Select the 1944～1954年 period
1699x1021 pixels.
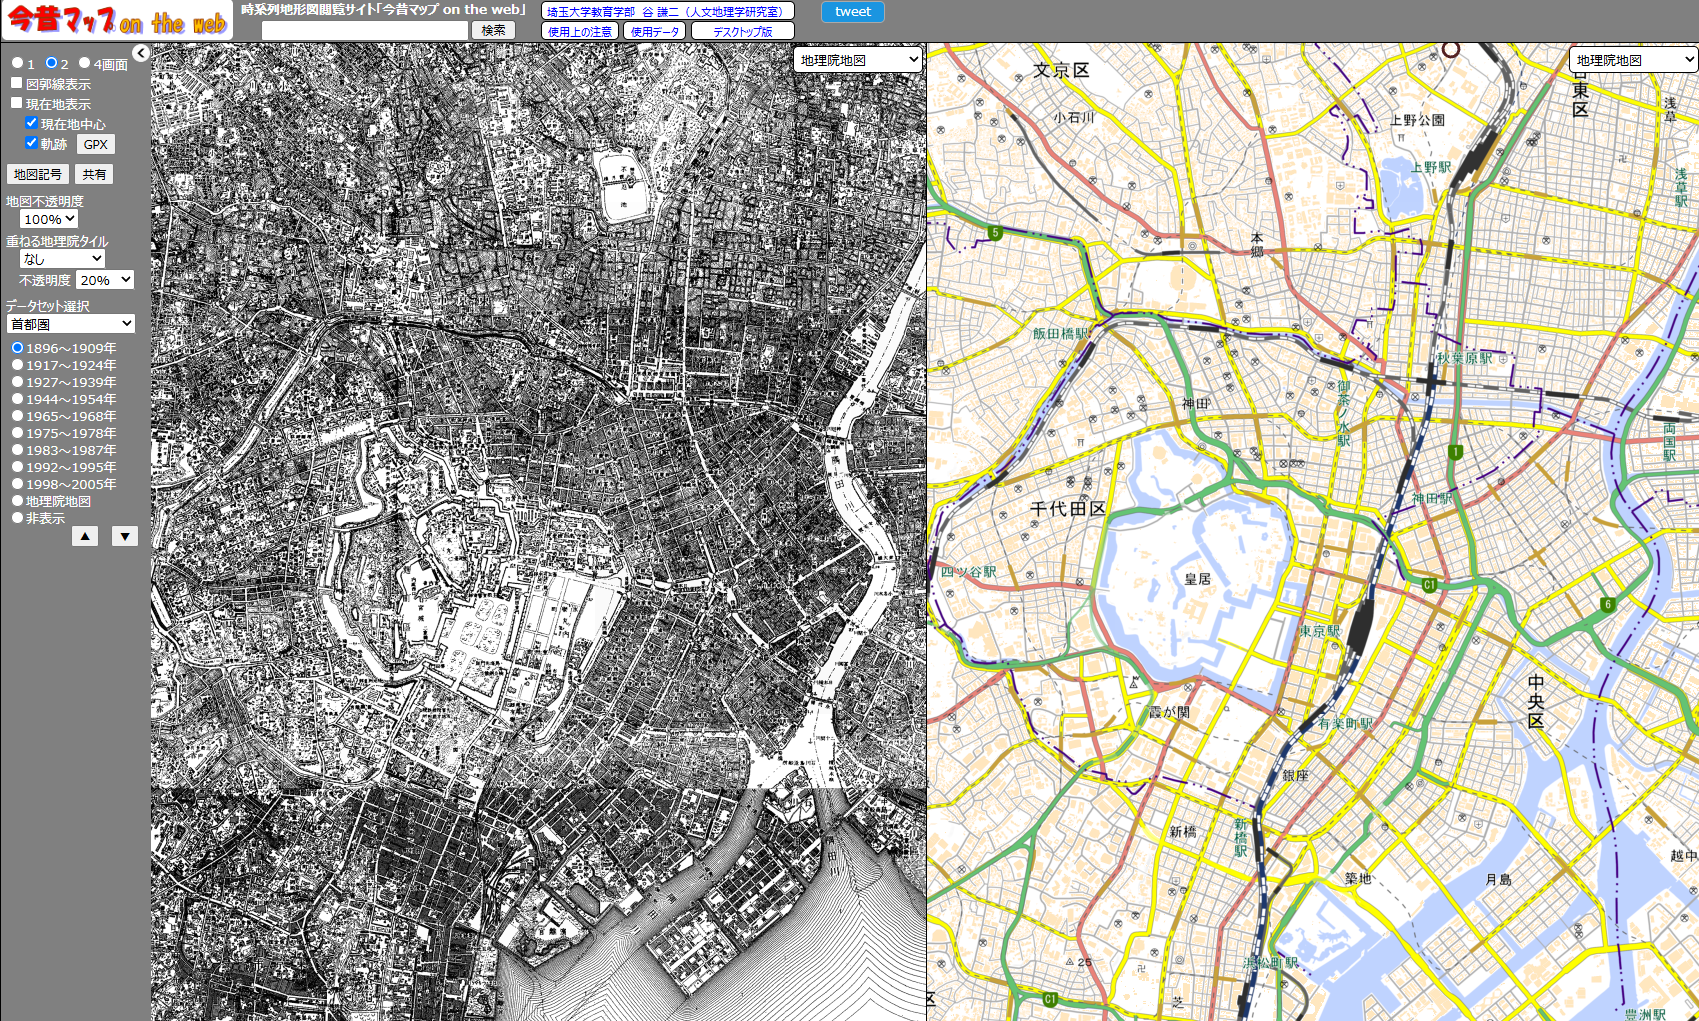(17, 398)
